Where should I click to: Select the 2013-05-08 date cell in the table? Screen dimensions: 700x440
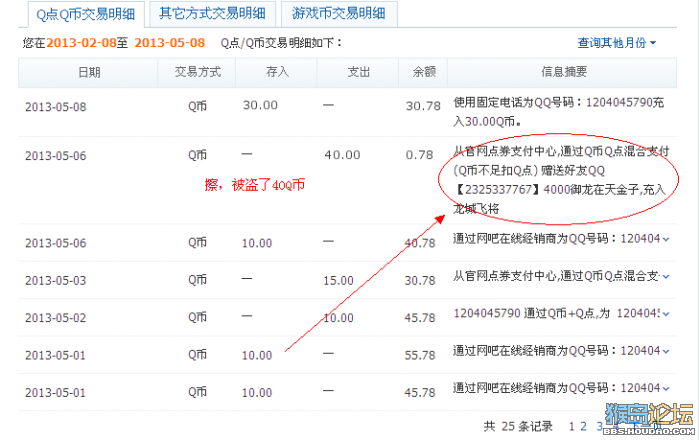coord(56,107)
